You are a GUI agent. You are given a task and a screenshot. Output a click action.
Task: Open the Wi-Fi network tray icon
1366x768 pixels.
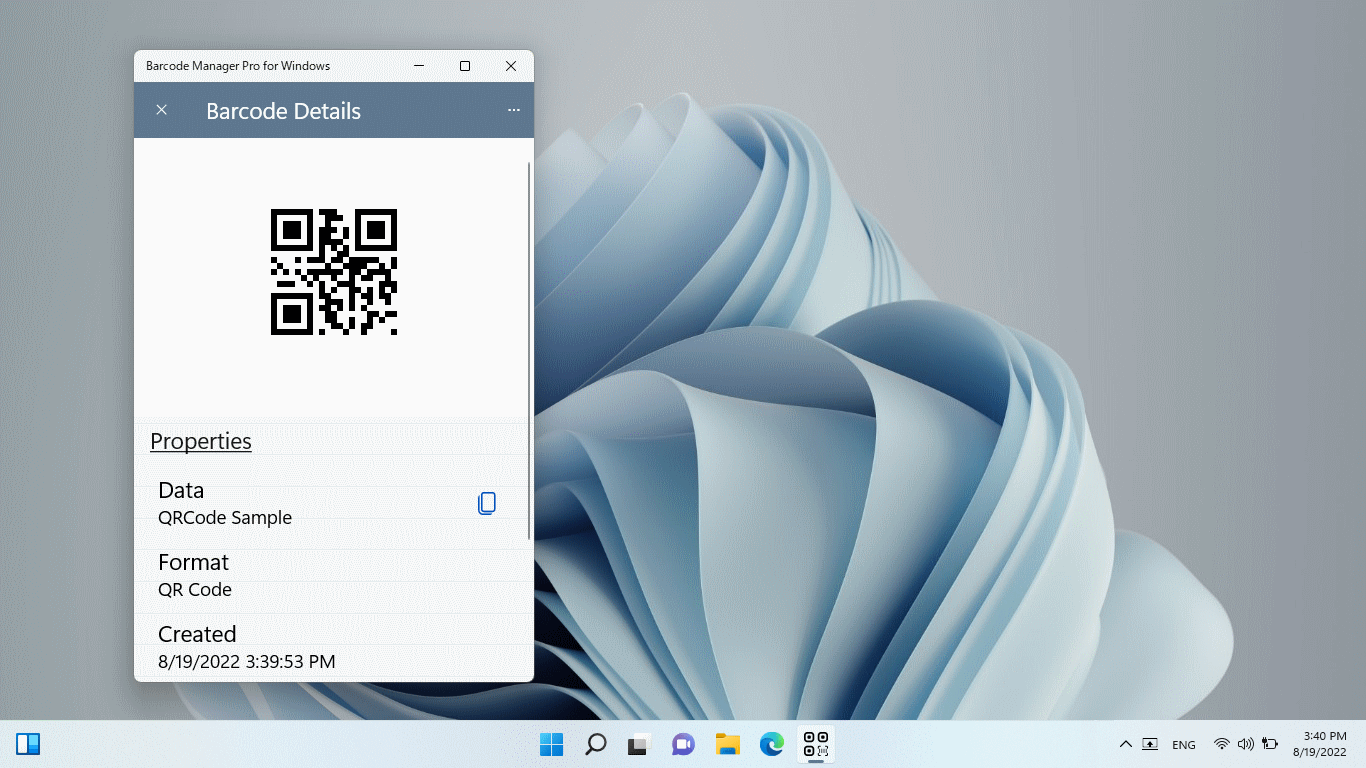coord(1221,744)
